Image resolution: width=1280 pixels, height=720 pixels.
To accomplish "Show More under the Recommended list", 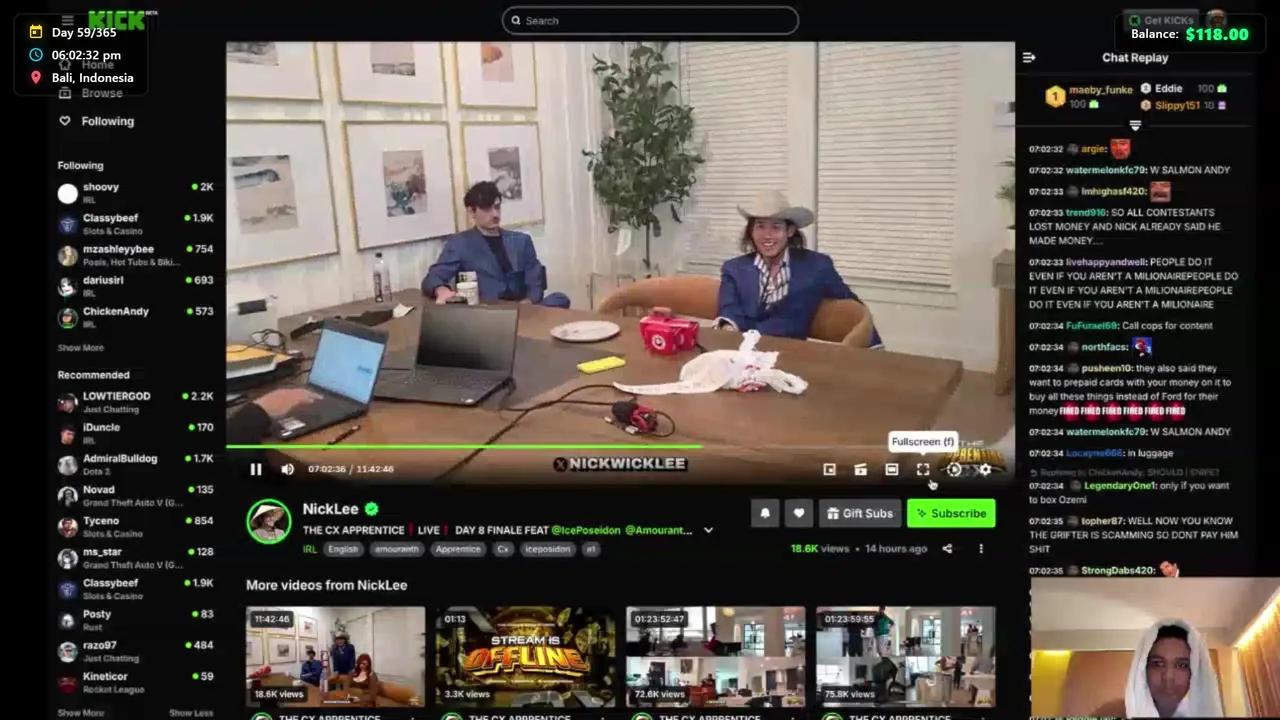I will pos(80,713).
